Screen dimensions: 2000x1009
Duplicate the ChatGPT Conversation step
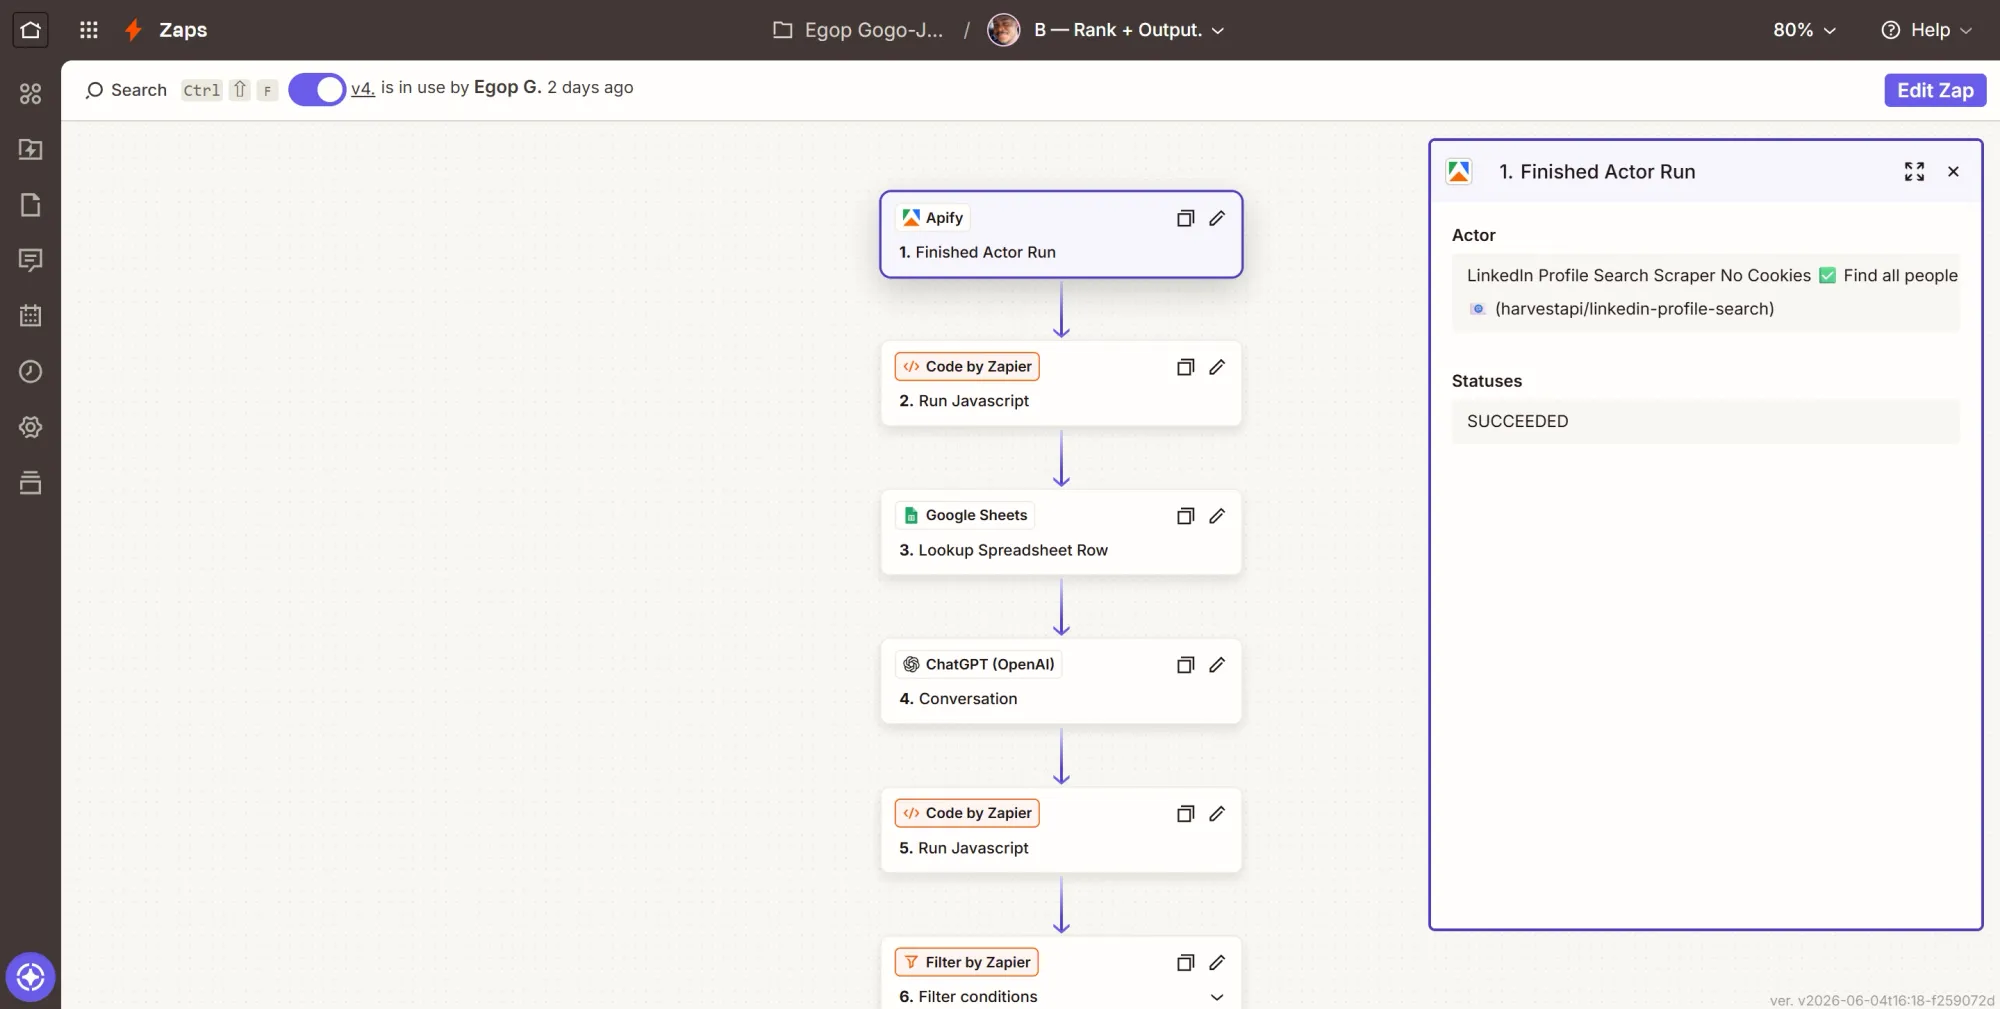(x=1185, y=665)
